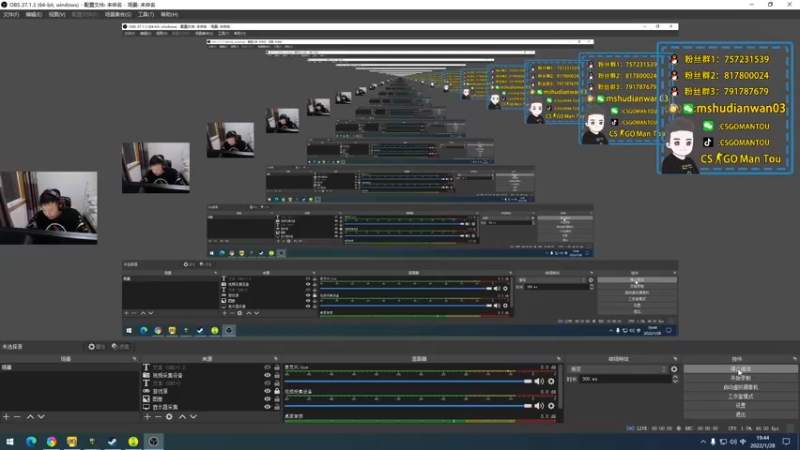Open 视频采集设备 mixer channel settings gear
Viewport: 800px width, 450px height.
tap(551, 406)
